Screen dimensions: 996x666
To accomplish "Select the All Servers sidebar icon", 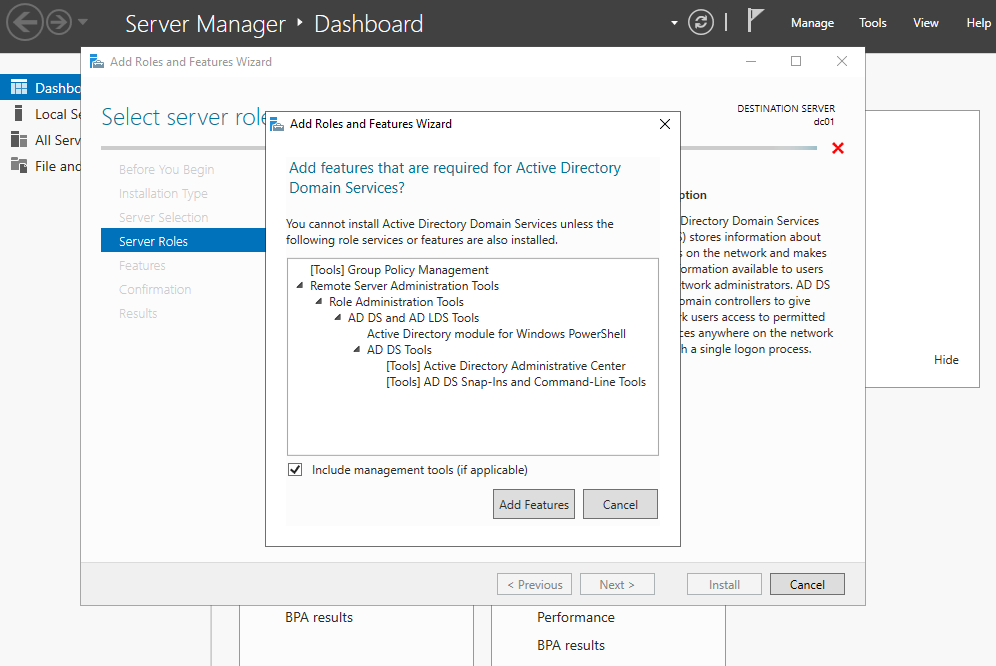I will (x=19, y=140).
